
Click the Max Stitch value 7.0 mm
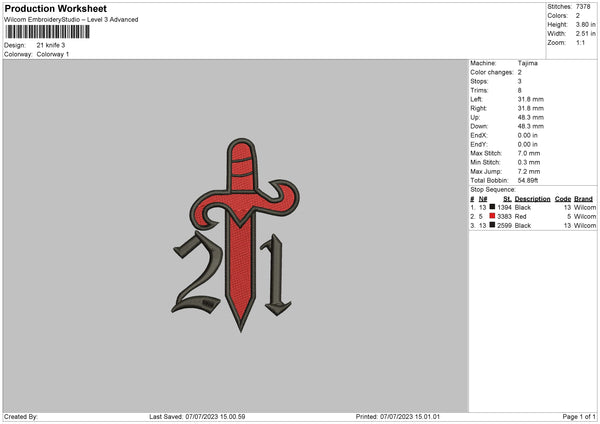pos(529,153)
